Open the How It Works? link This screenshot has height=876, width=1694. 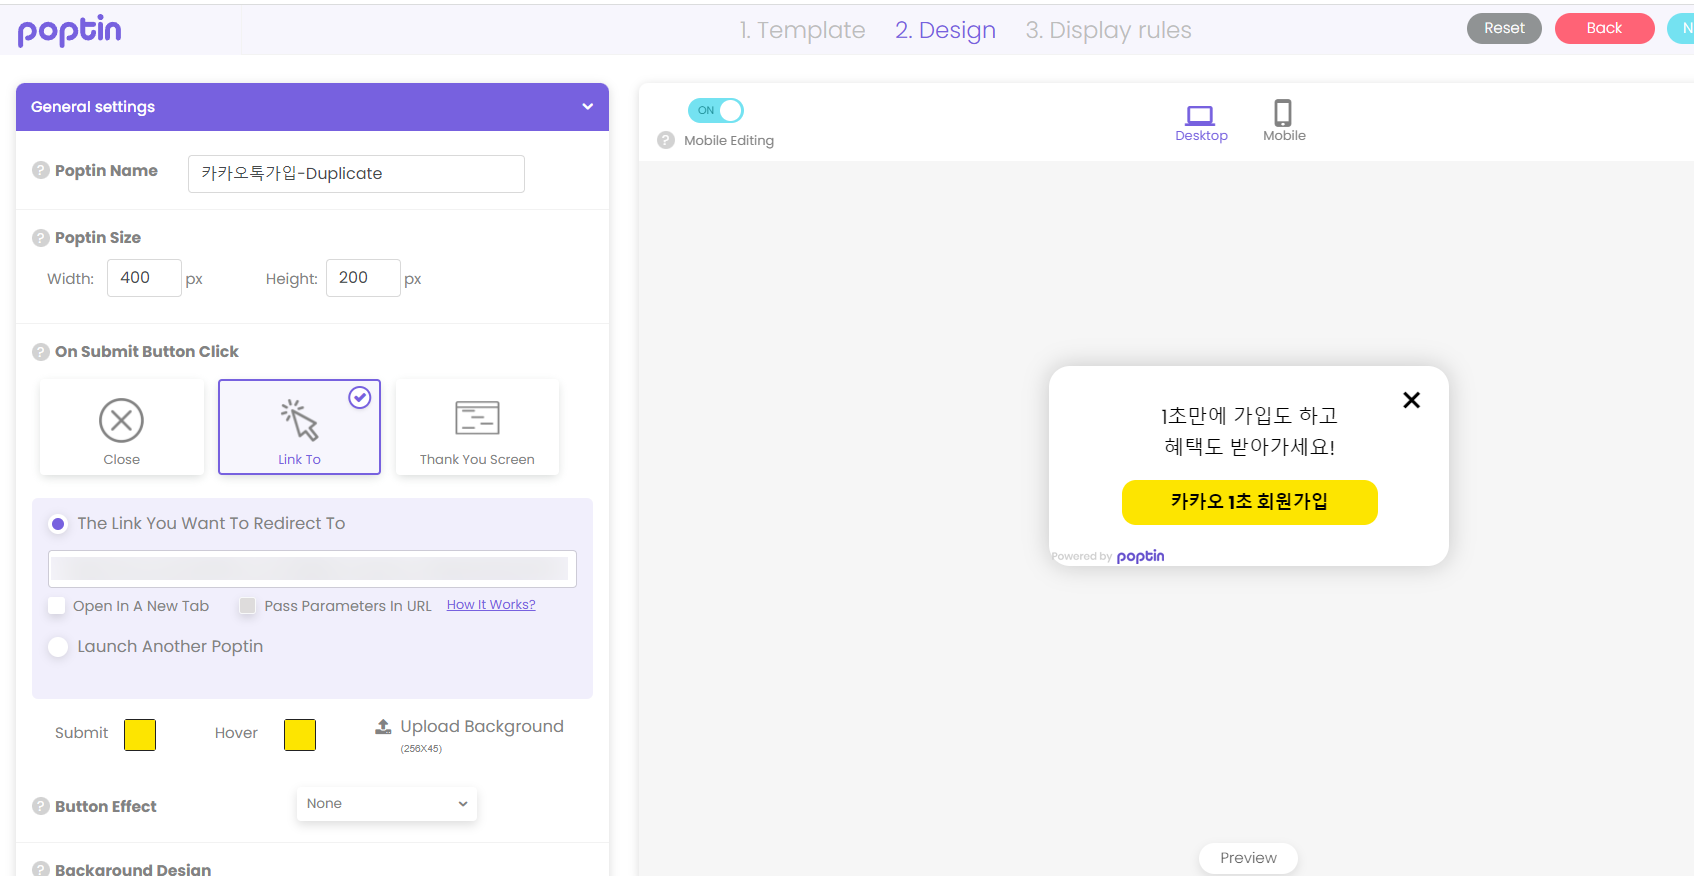click(x=491, y=605)
